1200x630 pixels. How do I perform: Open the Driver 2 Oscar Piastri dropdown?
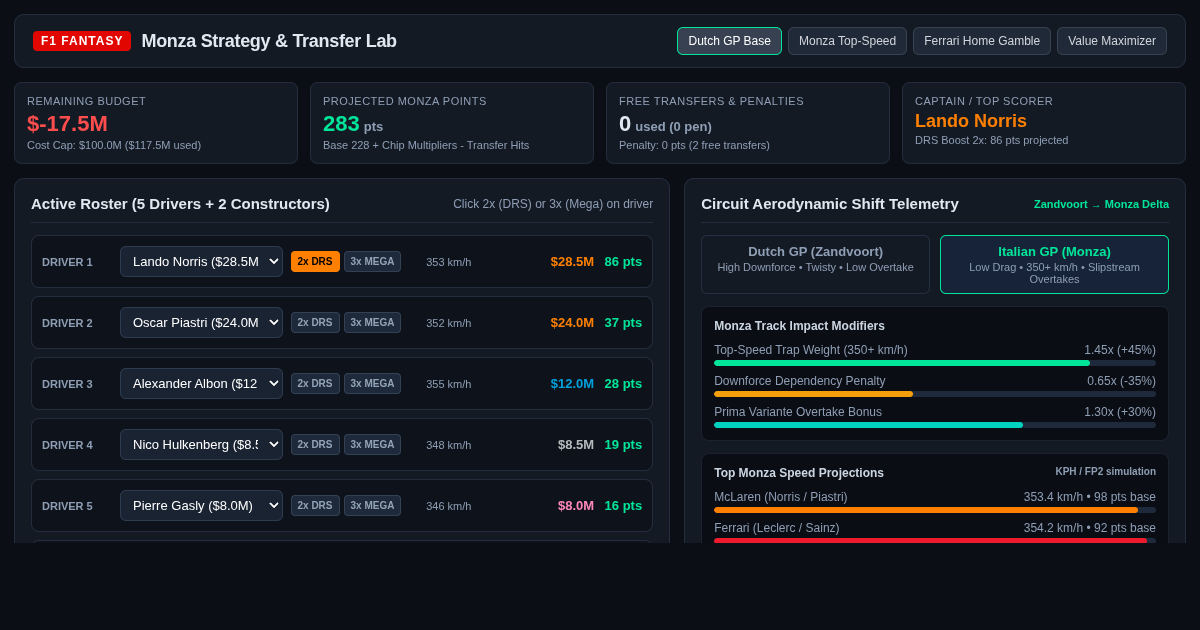click(x=201, y=322)
